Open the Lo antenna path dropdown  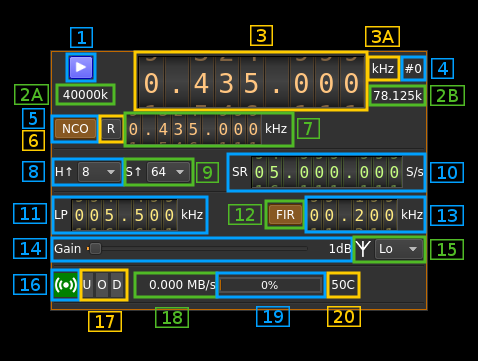399,249
